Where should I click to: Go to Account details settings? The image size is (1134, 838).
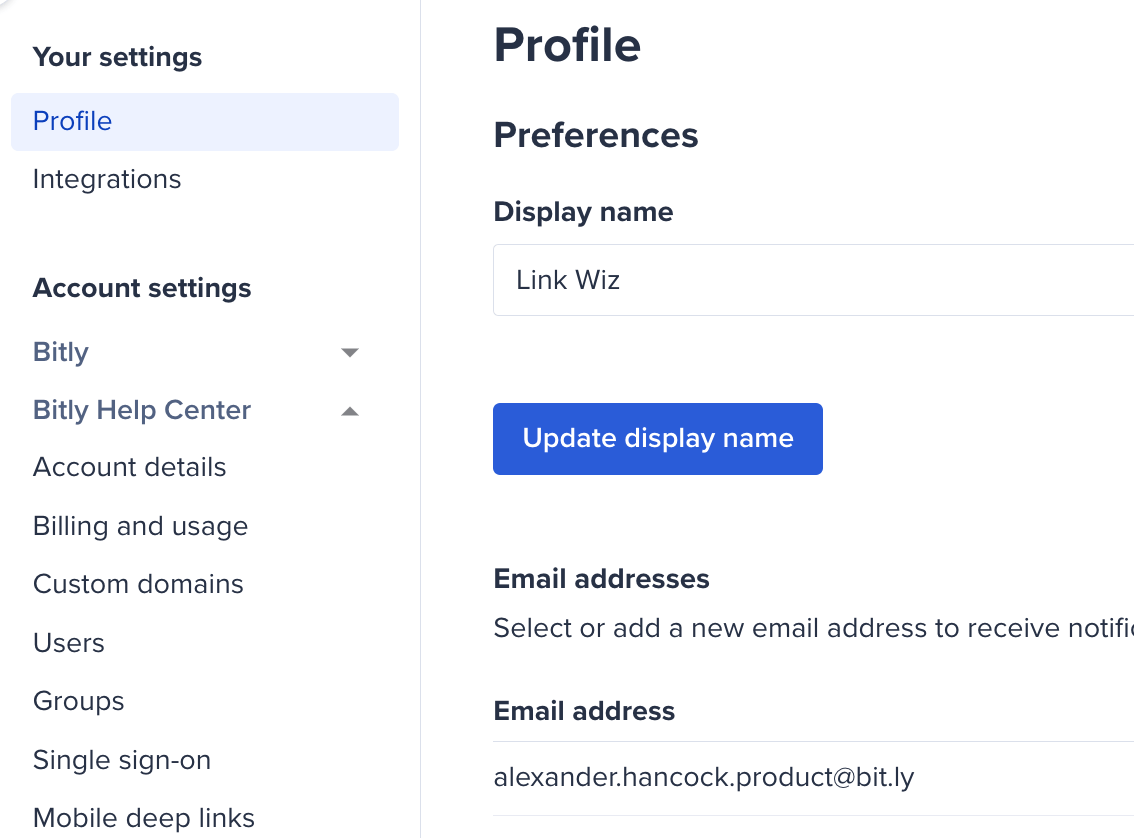[x=129, y=467]
